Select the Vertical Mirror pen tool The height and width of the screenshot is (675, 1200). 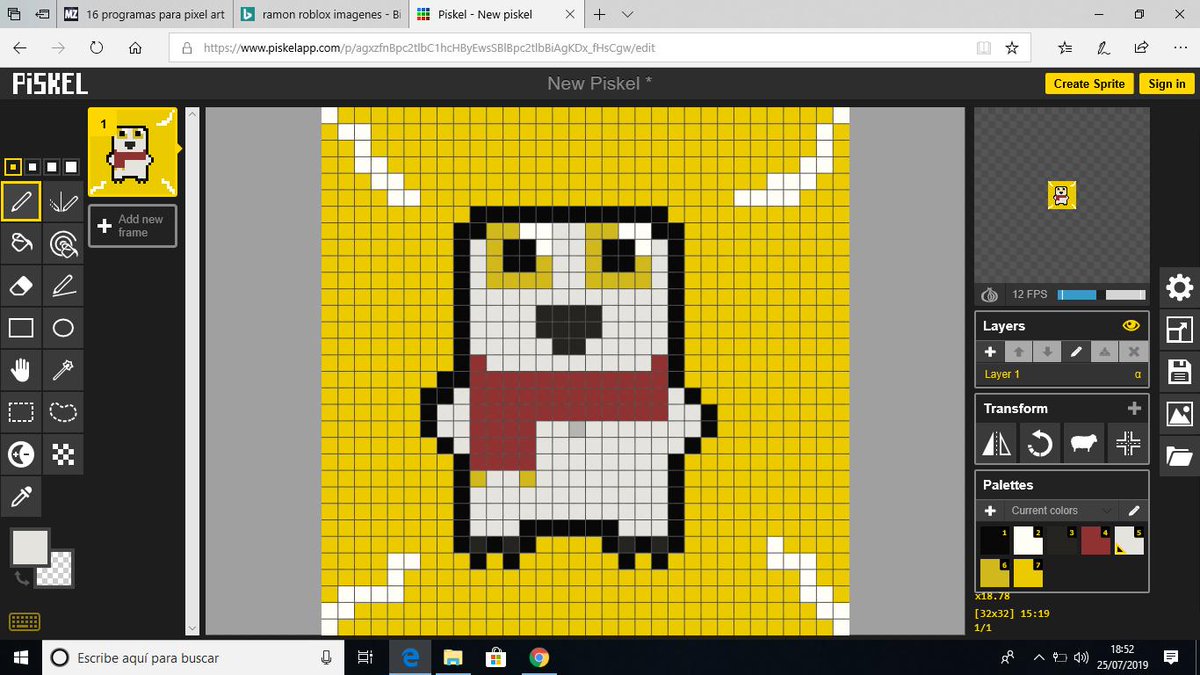pyautogui.click(x=63, y=201)
